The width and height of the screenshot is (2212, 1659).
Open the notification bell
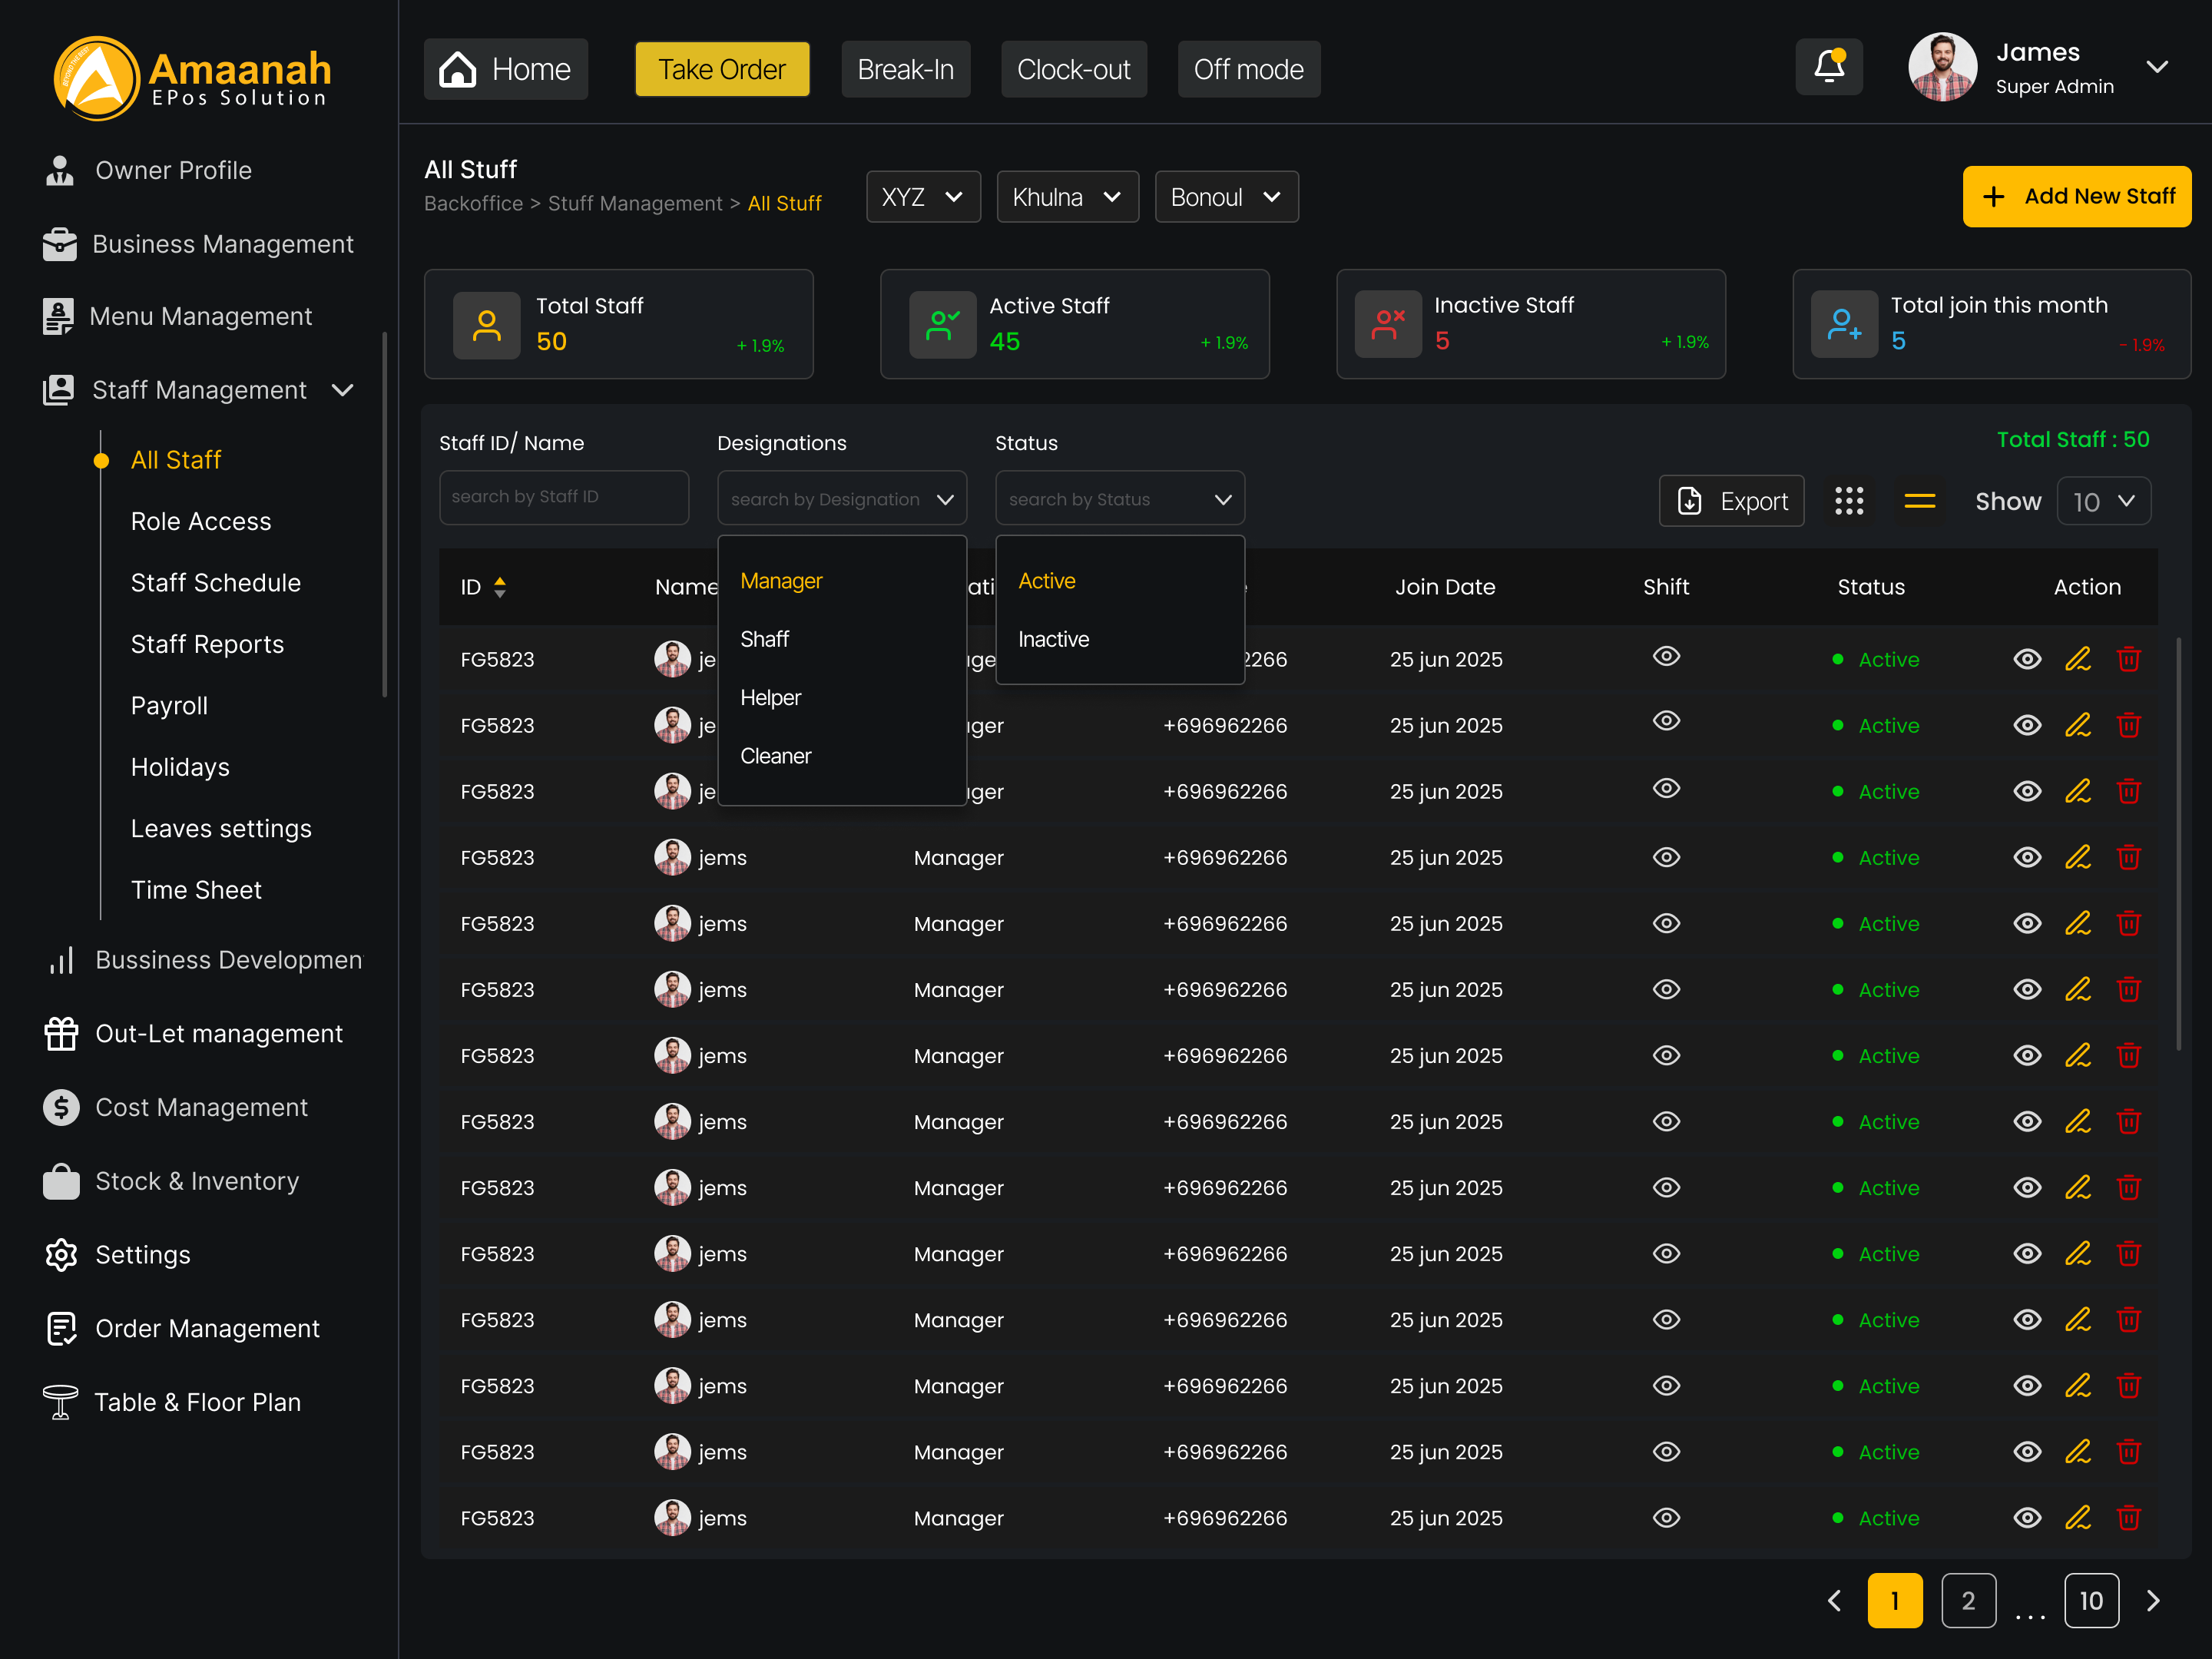pyautogui.click(x=1829, y=66)
